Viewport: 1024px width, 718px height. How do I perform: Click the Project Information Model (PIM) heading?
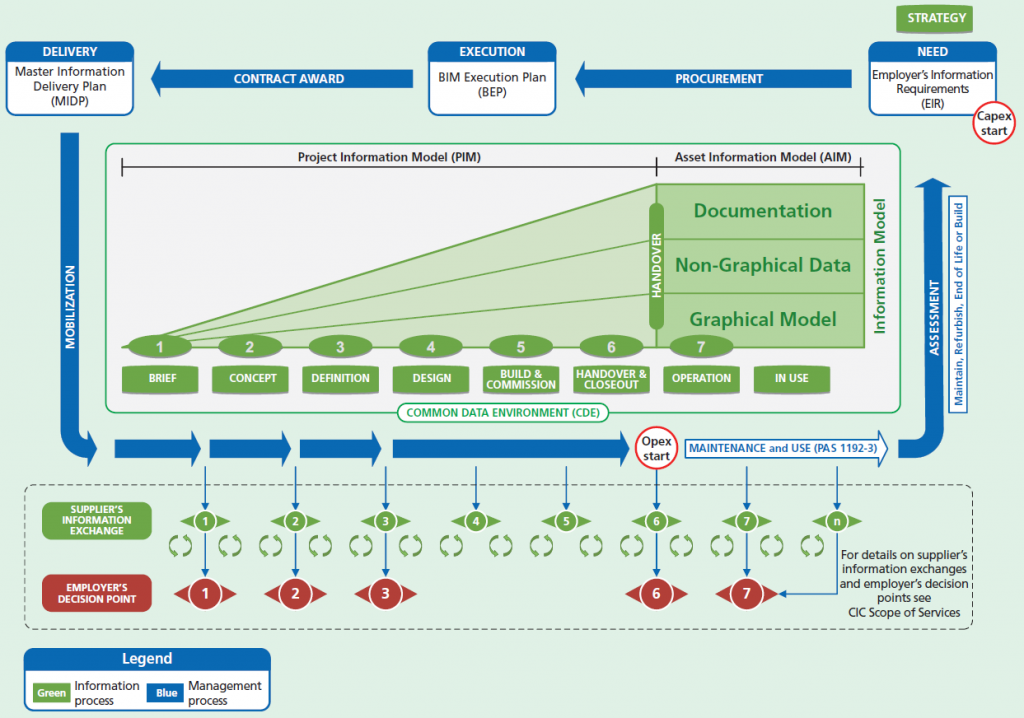389,157
